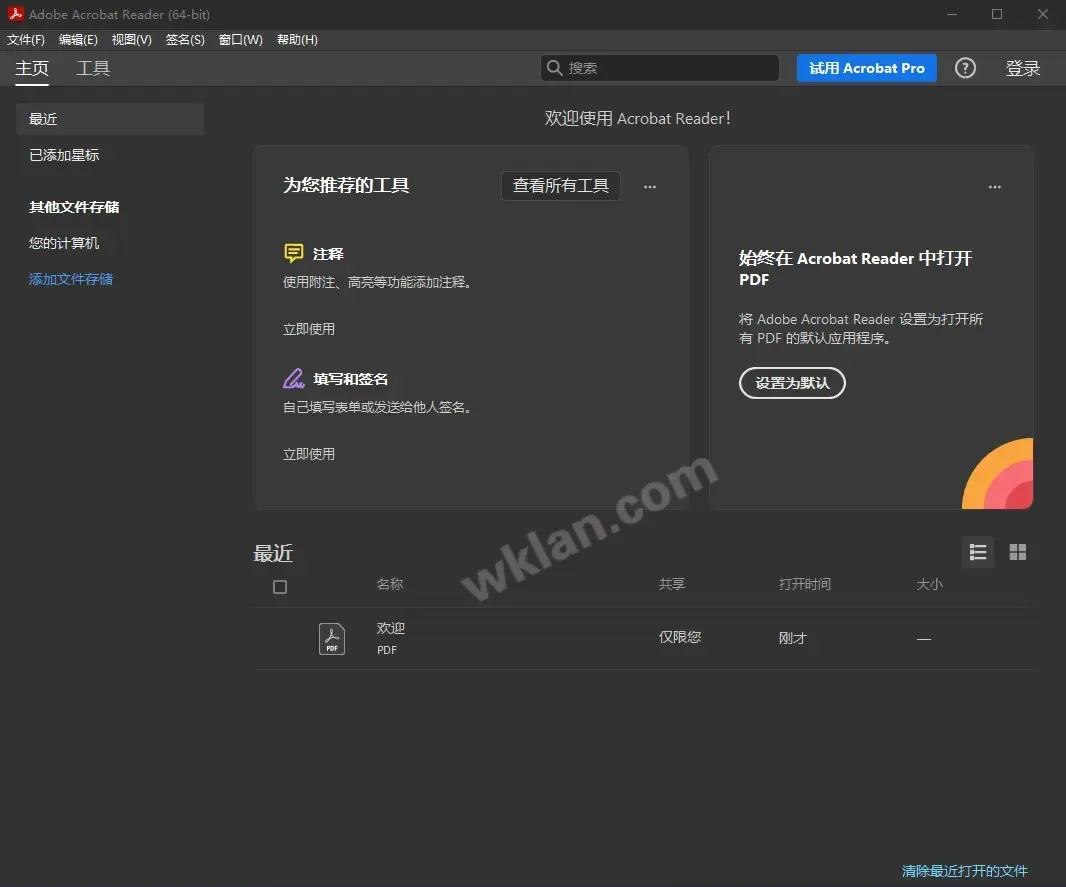
Task: Click 登录 to sign in
Action: (1022, 68)
